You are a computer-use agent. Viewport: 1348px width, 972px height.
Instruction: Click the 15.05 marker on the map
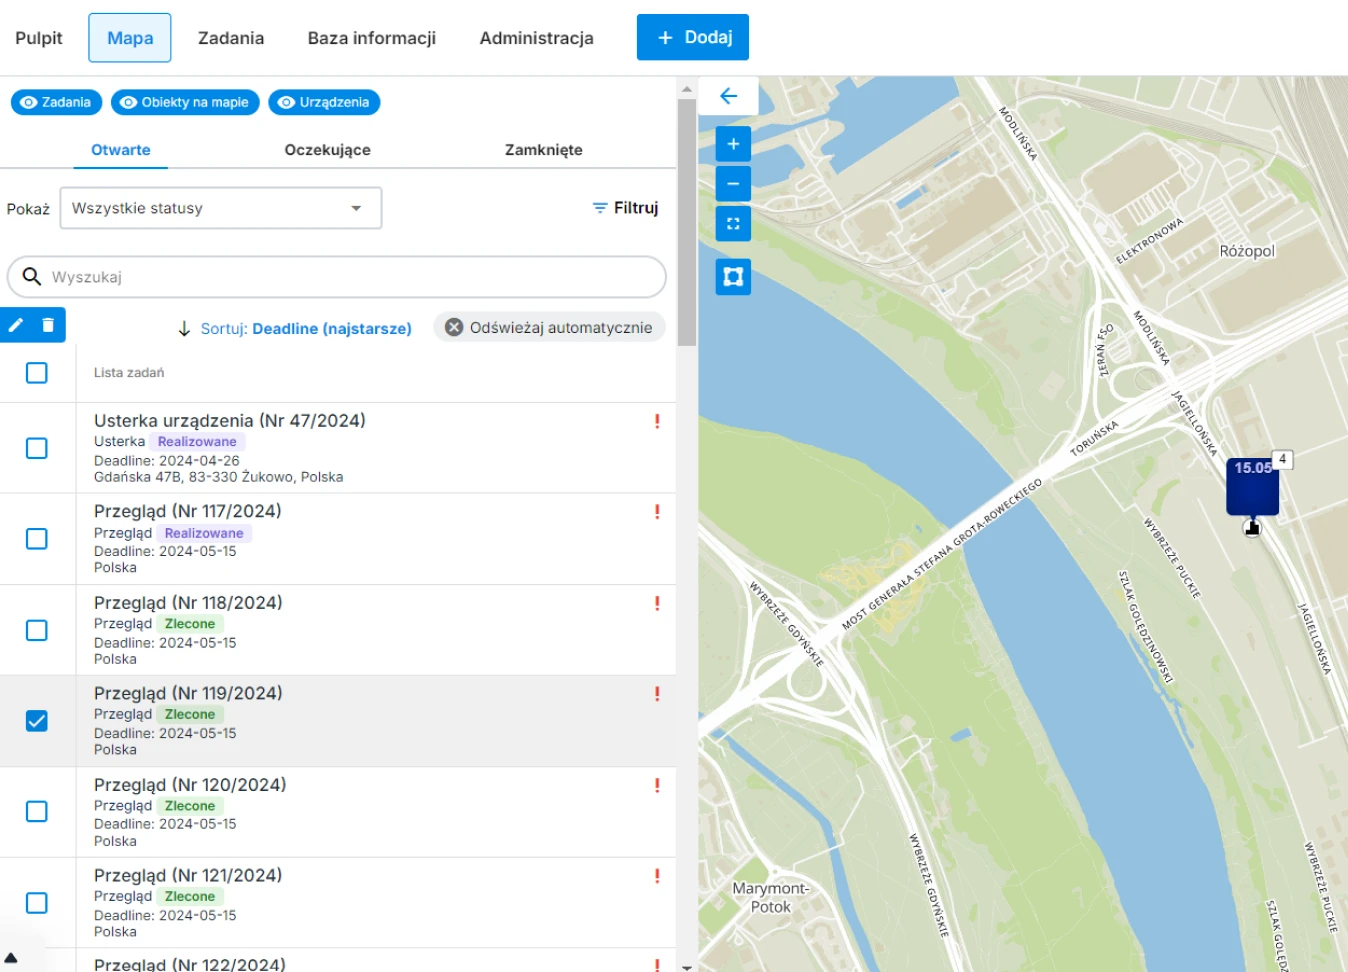[1252, 486]
